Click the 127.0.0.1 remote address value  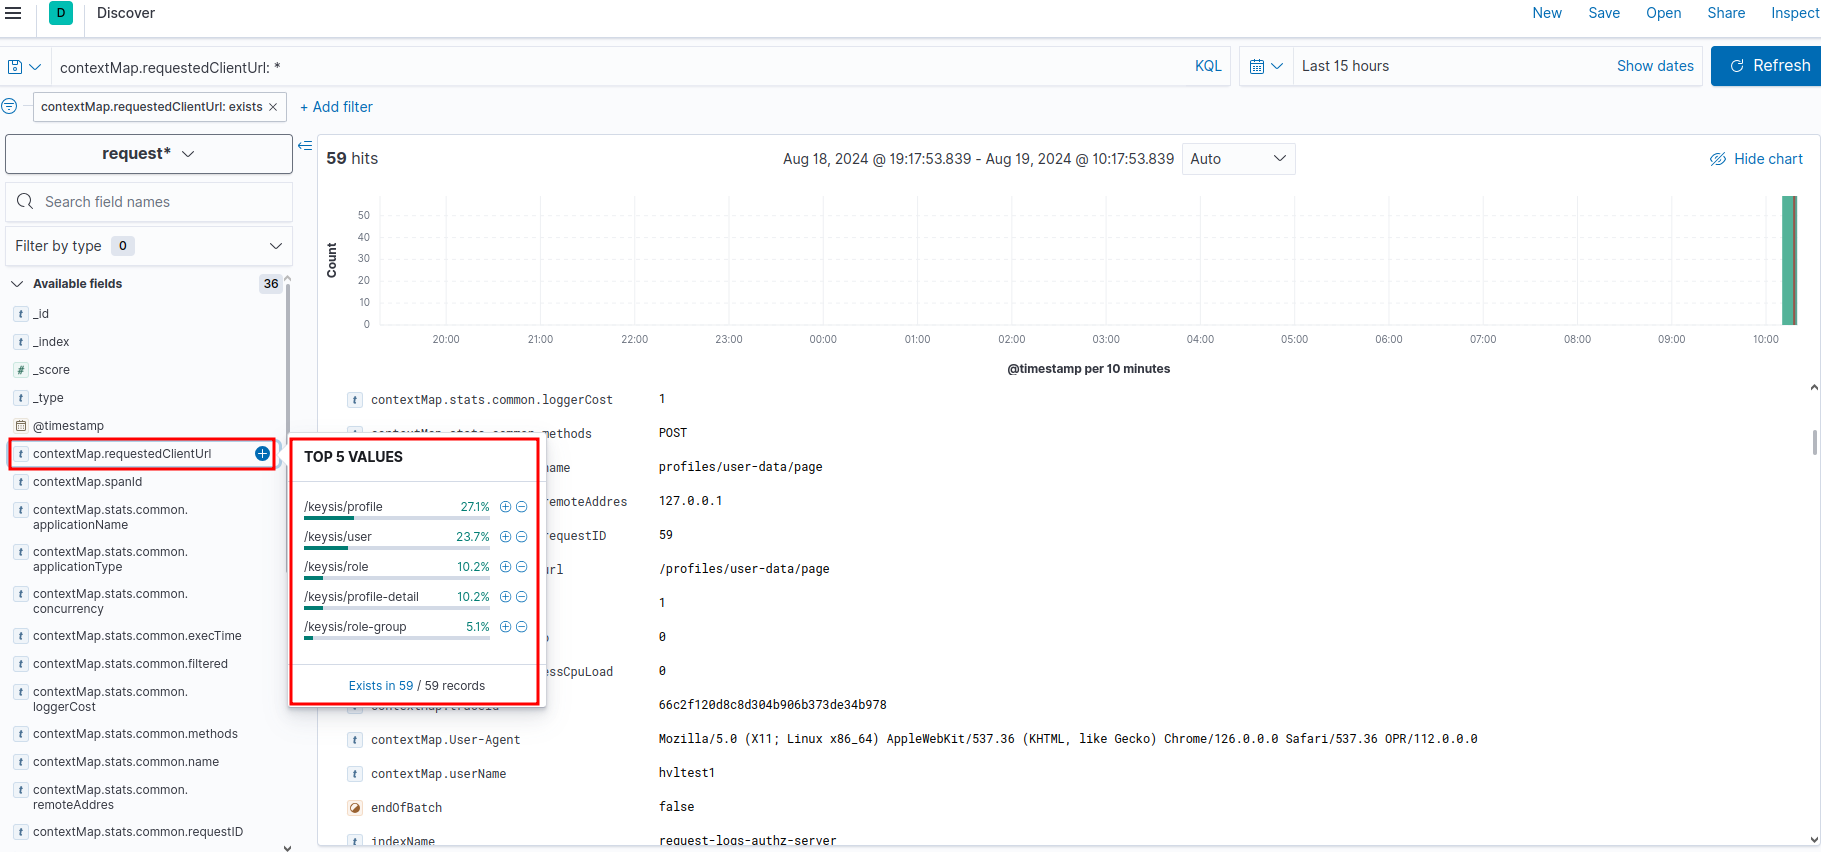pyautogui.click(x=690, y=501)
